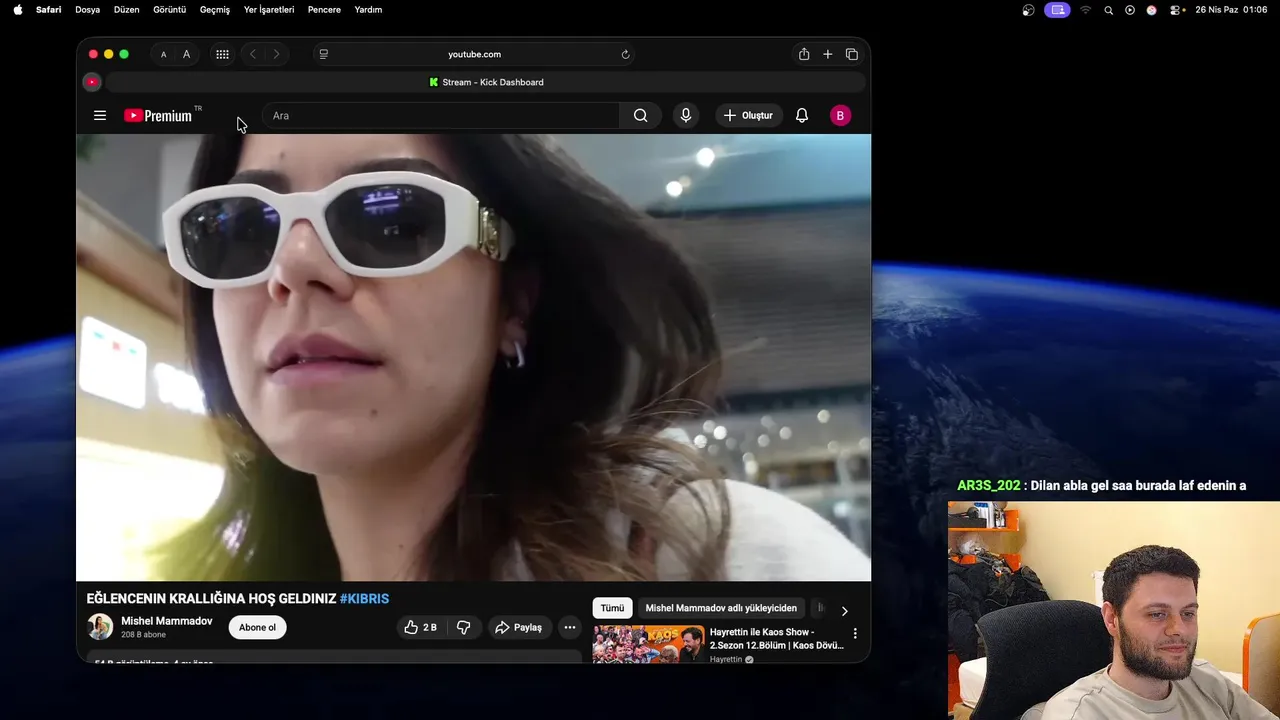Viewport: 1280px width, 720px height.
Task: Click the video player to pause
Action: click(x=473, y=357)
